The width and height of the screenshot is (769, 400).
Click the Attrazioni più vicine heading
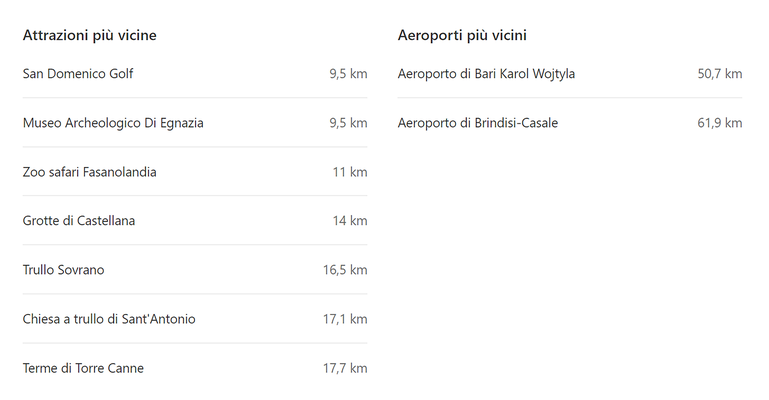pos(89,35)
